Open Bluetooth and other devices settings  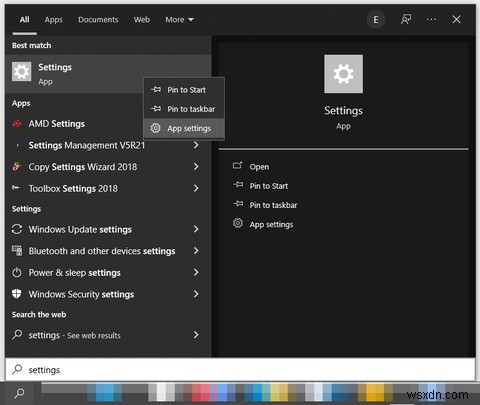pyautogui.click(x=108, y=251)
